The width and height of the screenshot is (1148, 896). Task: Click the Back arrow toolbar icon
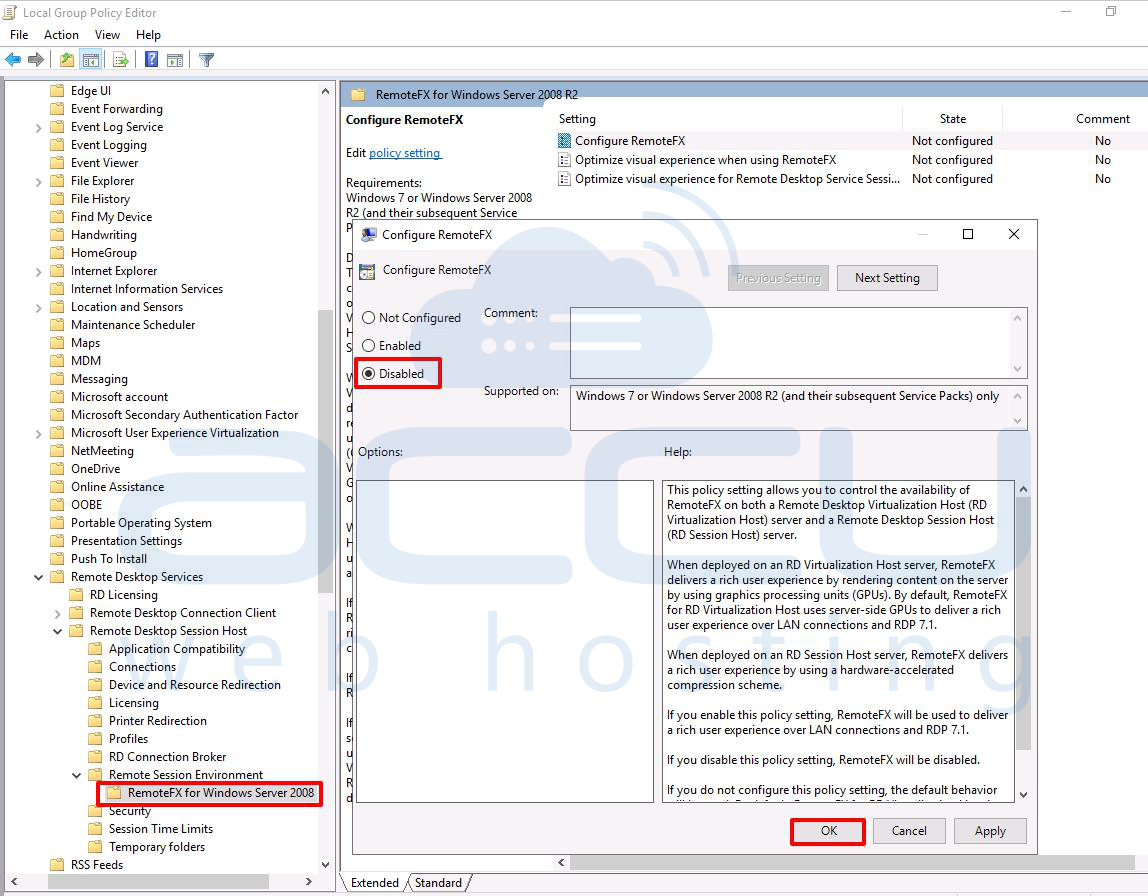click(x=13, y=60)
